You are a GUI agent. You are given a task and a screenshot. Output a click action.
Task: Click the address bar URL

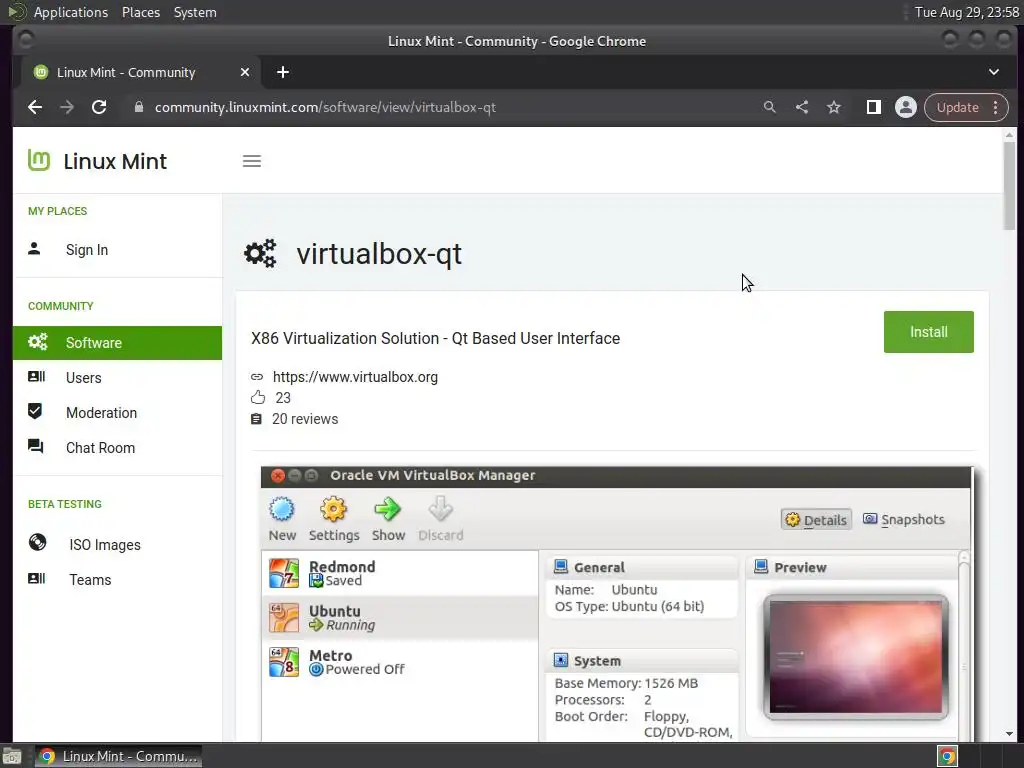(325, 107)
